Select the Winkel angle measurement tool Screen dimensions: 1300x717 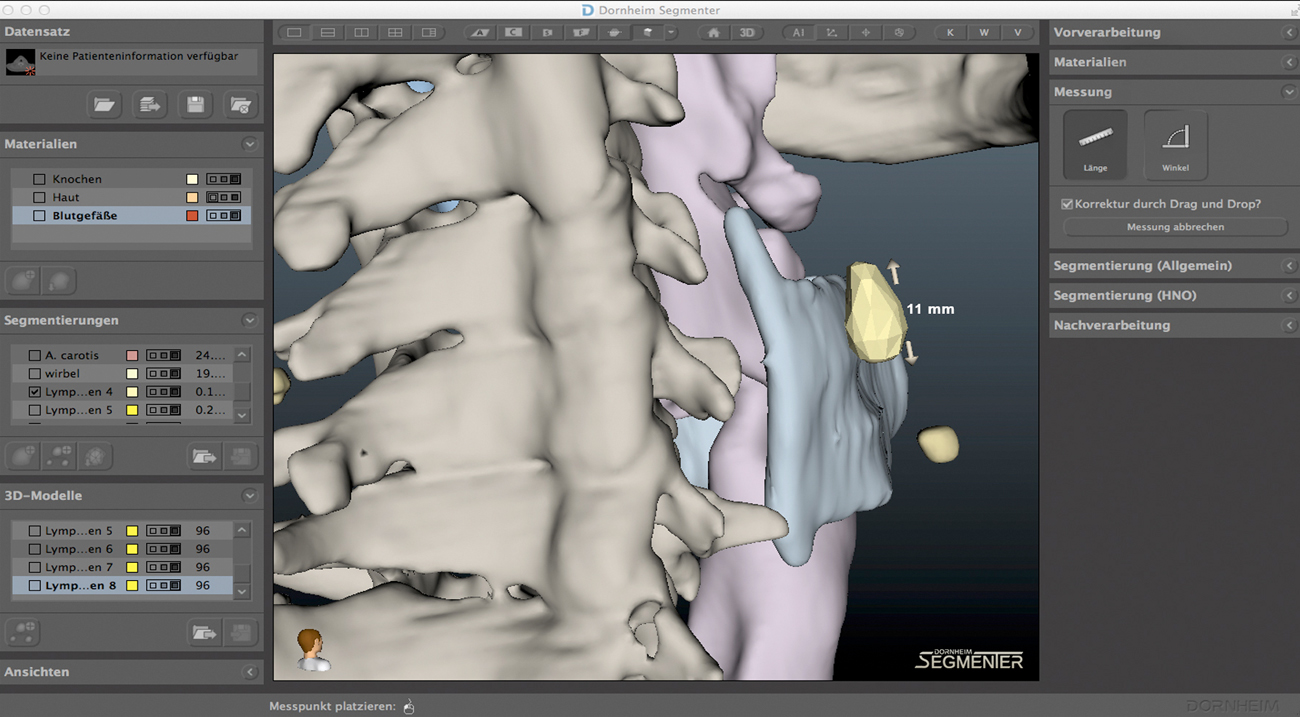pos(1175,144)
